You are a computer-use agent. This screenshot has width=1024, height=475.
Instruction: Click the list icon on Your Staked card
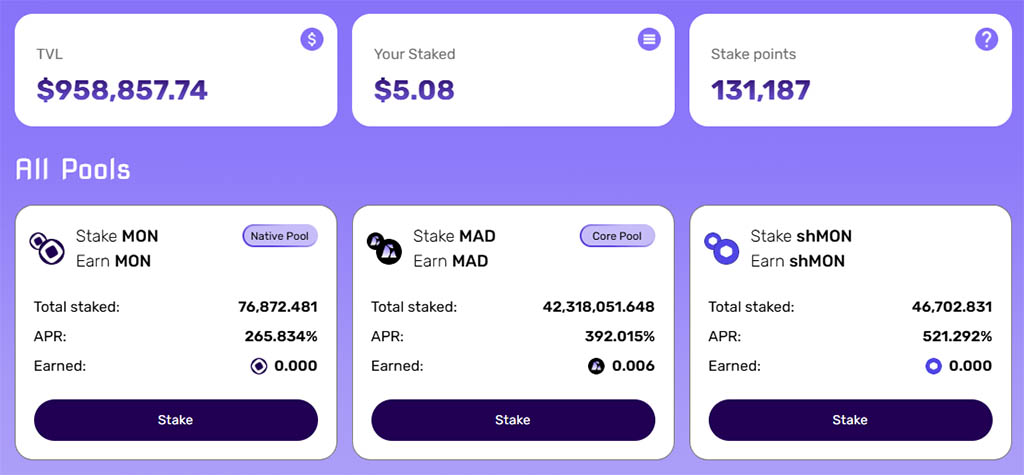click(x=648, y=40)
